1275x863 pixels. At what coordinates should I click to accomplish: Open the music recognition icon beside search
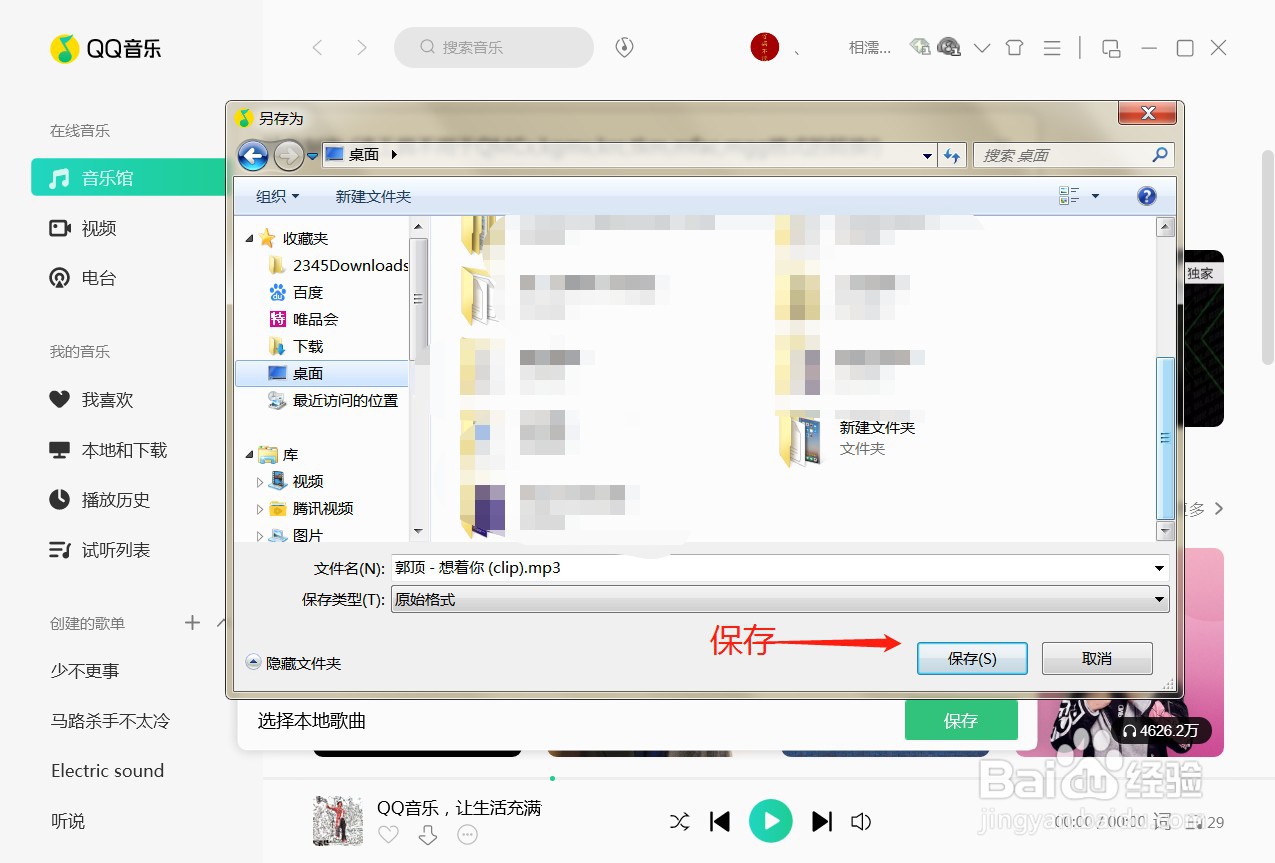pos(624,47)
